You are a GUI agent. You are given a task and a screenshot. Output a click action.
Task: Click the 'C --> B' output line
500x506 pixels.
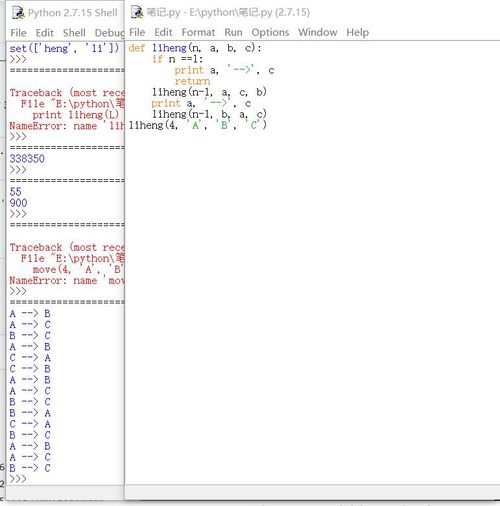click(30, 369)
